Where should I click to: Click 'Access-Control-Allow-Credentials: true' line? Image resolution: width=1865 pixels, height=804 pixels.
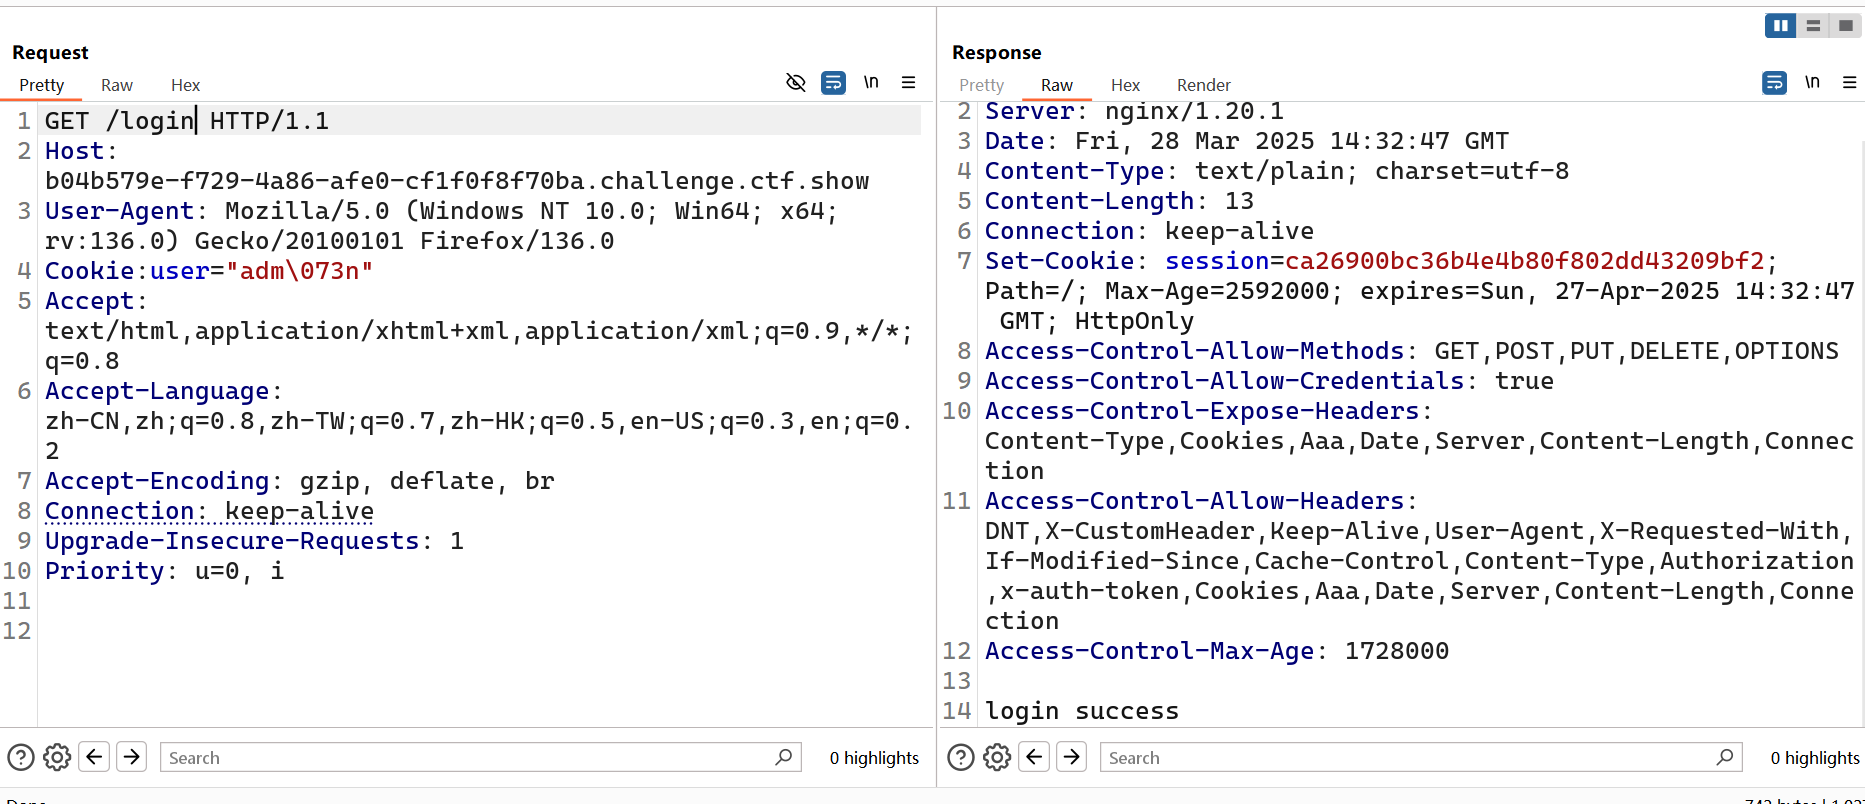1269,381
